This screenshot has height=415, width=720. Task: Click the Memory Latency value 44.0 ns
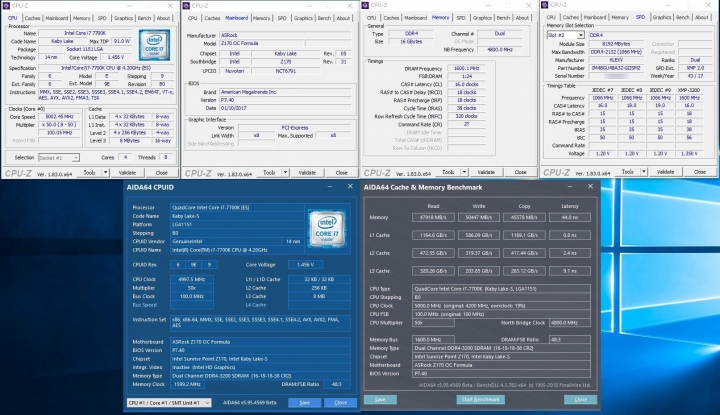(x=569, y=218)
